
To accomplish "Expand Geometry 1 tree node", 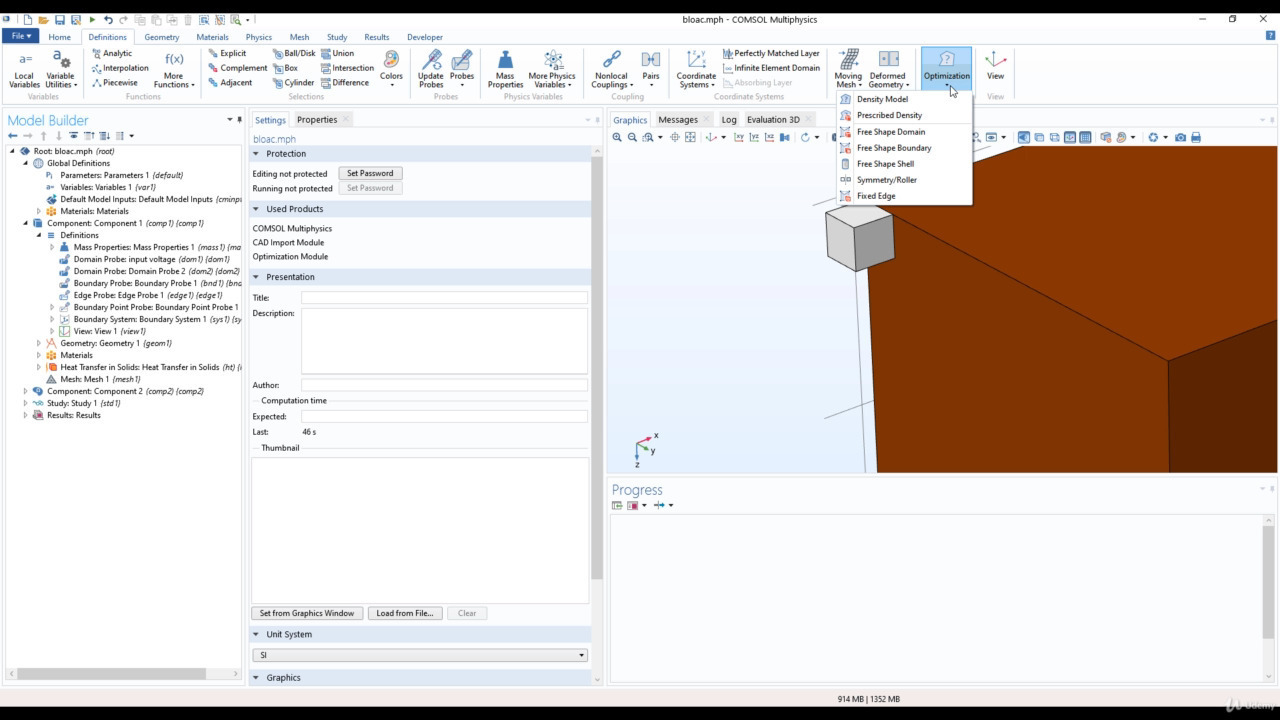I will click(x=39, y=343).
